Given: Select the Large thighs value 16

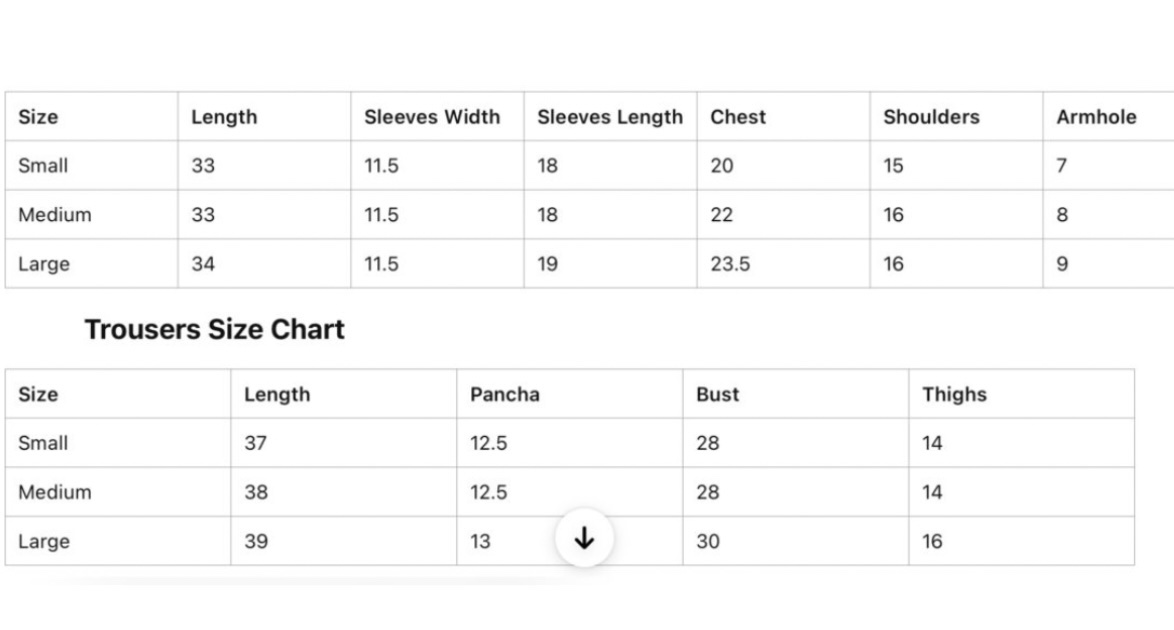Looking at the screenshot, I should [x=932, y=541].
